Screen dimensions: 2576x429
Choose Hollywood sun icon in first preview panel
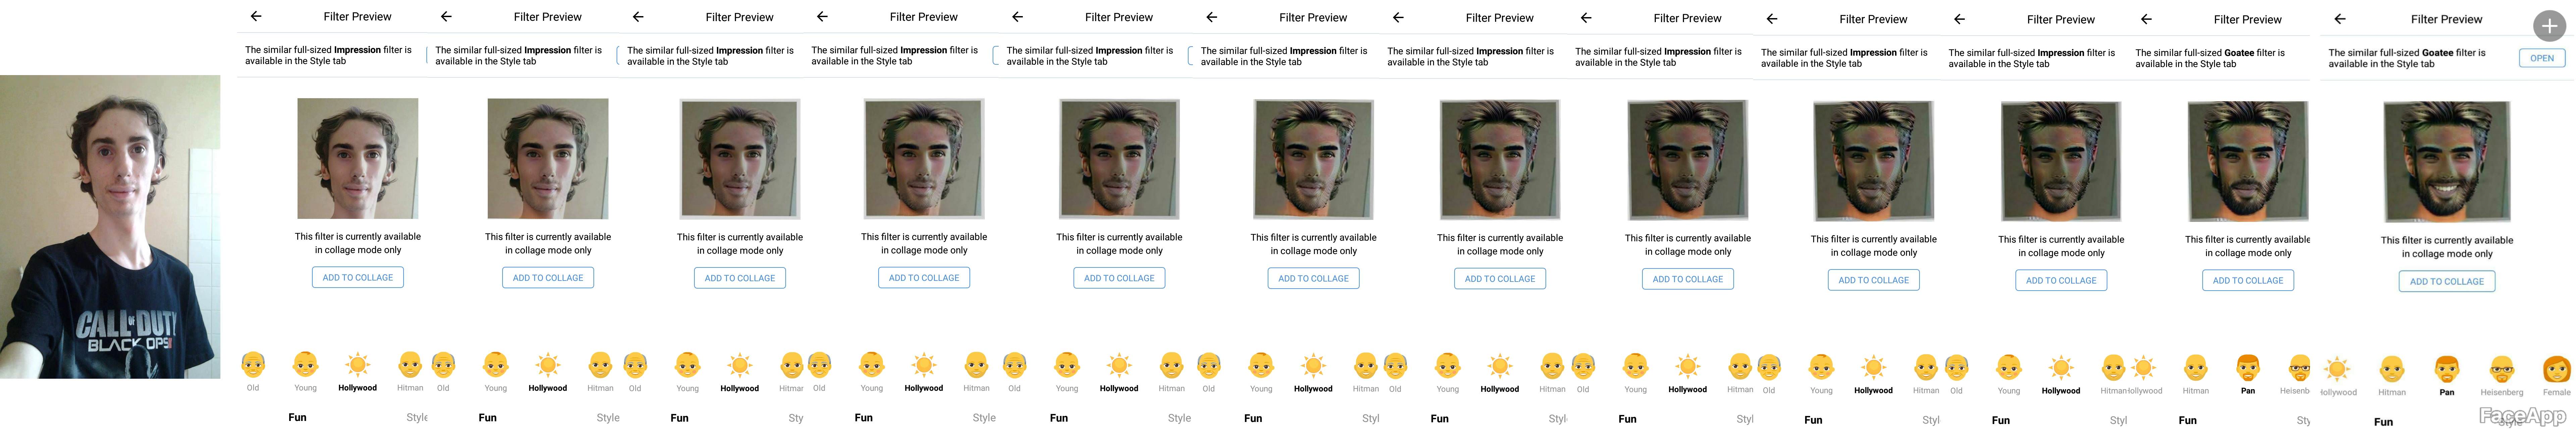(357, 364)
